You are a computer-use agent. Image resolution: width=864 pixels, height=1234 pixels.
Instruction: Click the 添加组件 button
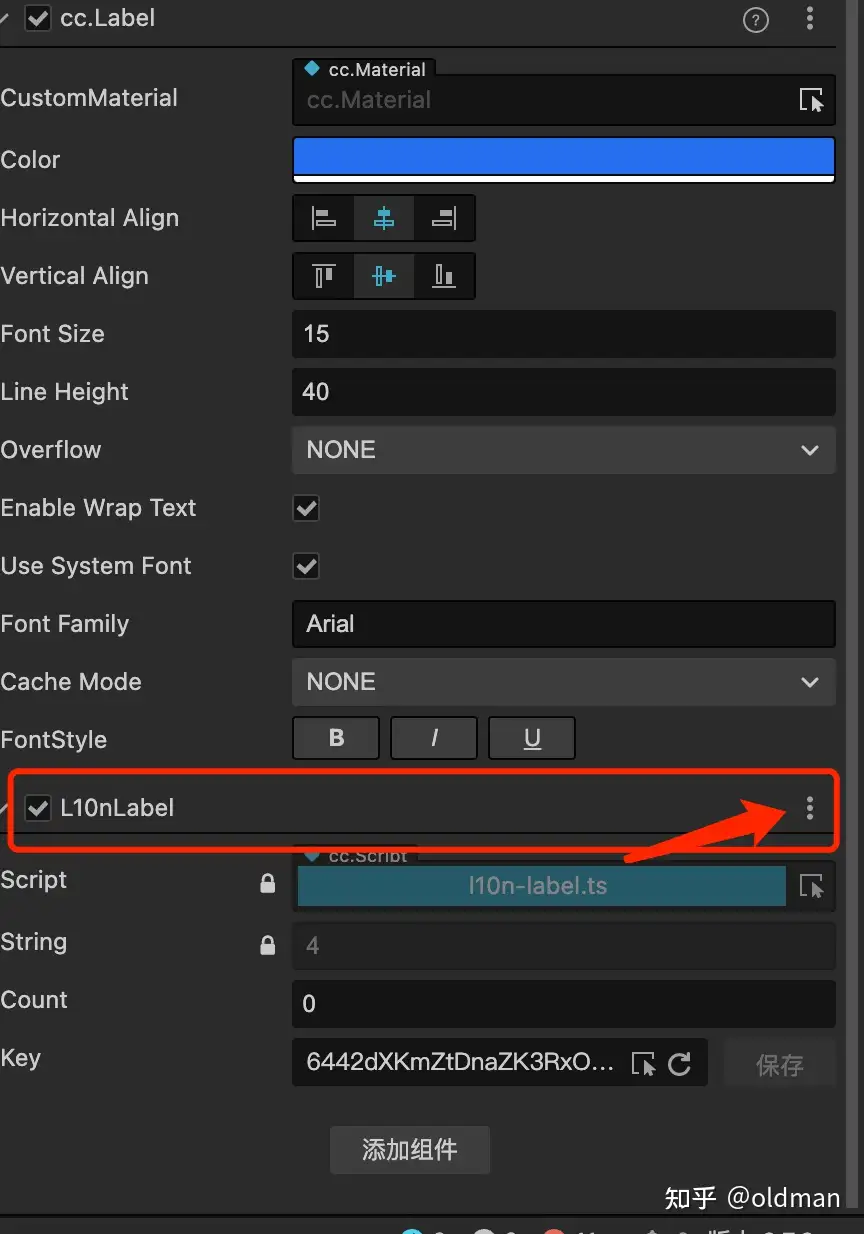coord(410,1150)
